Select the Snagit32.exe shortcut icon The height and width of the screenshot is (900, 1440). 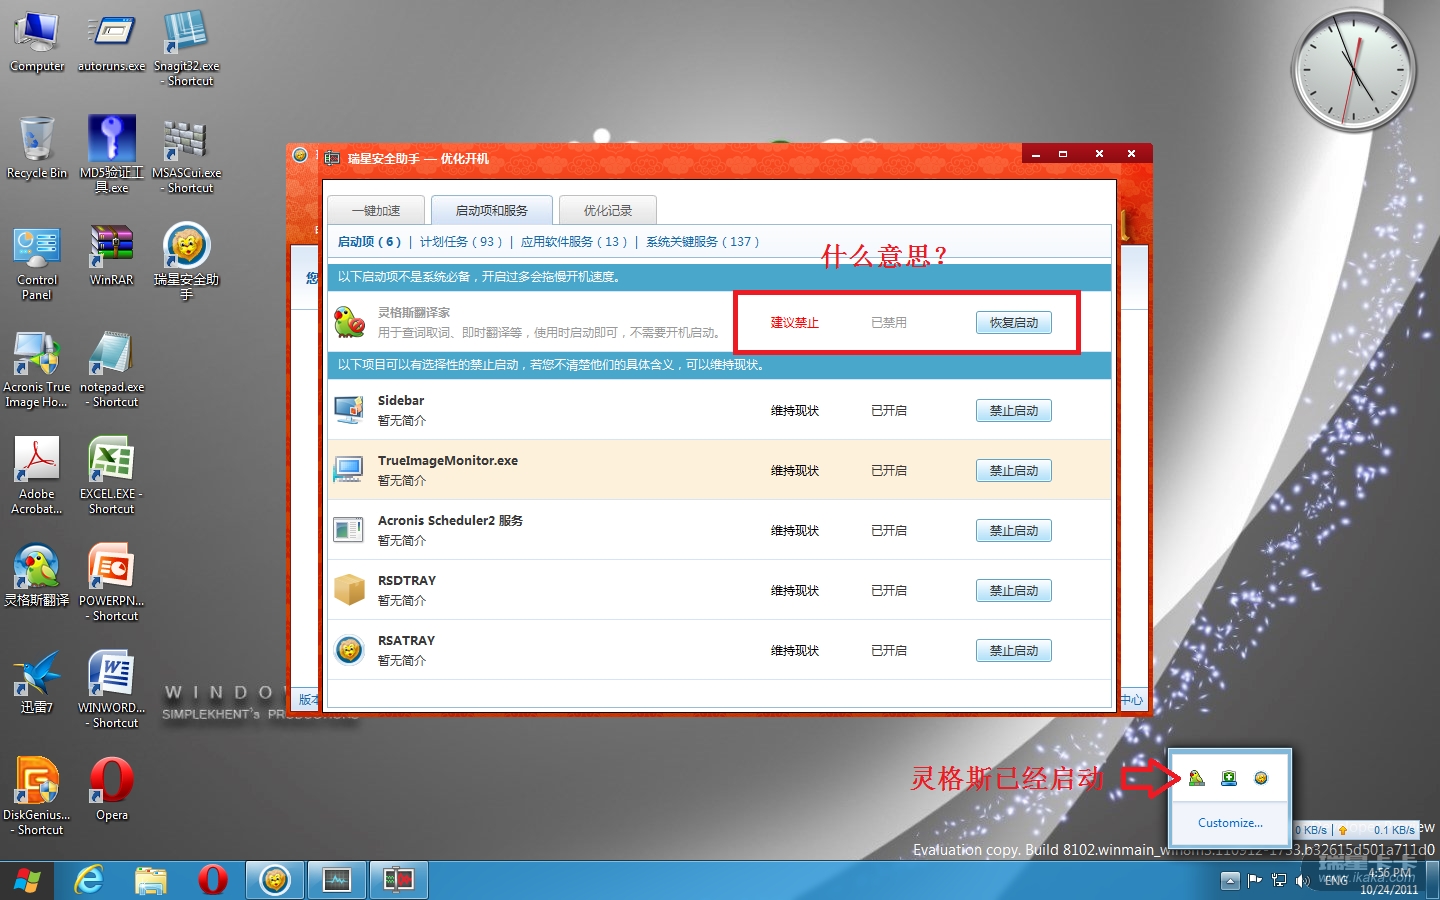(x=186, y=49)
